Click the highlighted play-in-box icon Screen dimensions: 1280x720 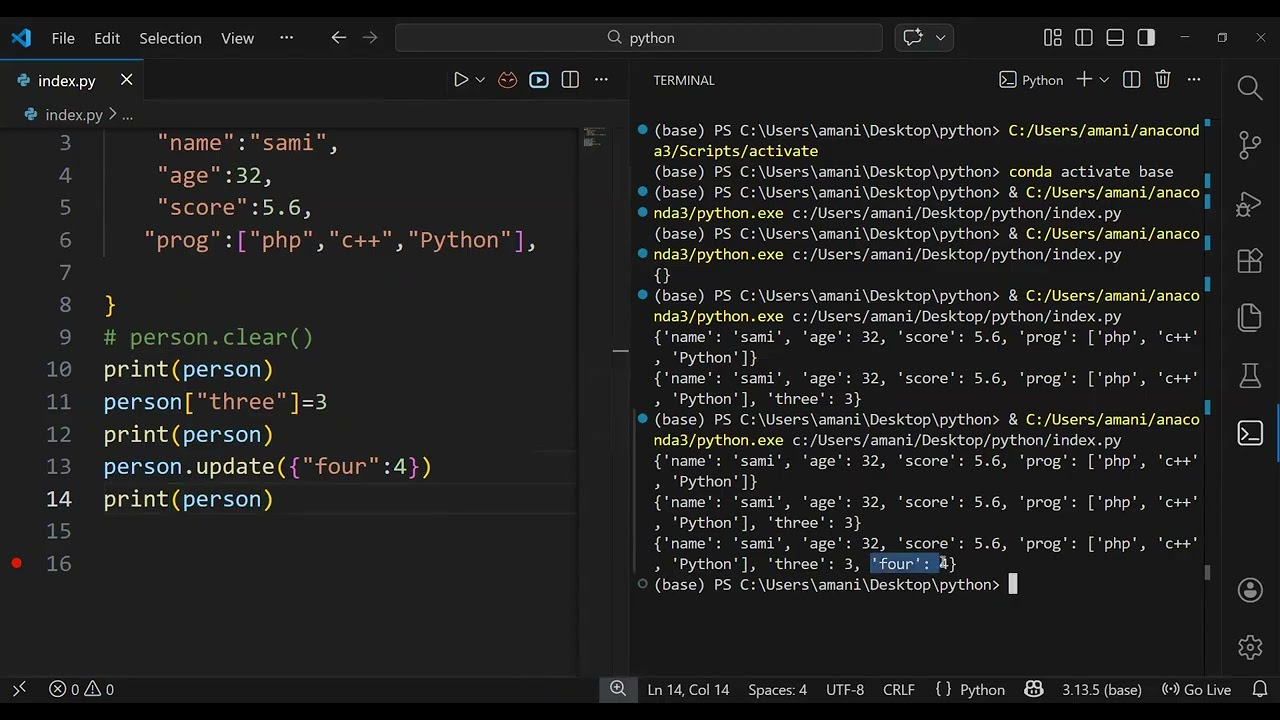pyautogui.click(x=539, y=80)
